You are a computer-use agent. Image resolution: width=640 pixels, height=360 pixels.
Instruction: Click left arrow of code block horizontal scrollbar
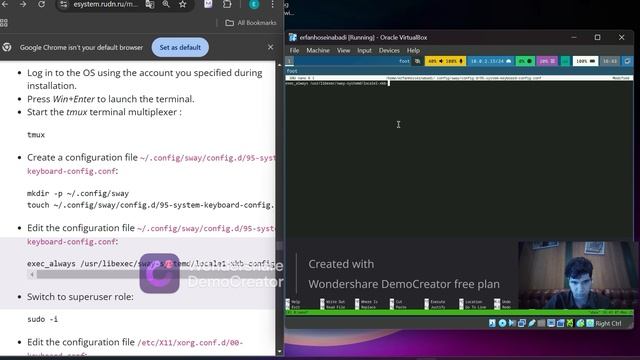31,275
